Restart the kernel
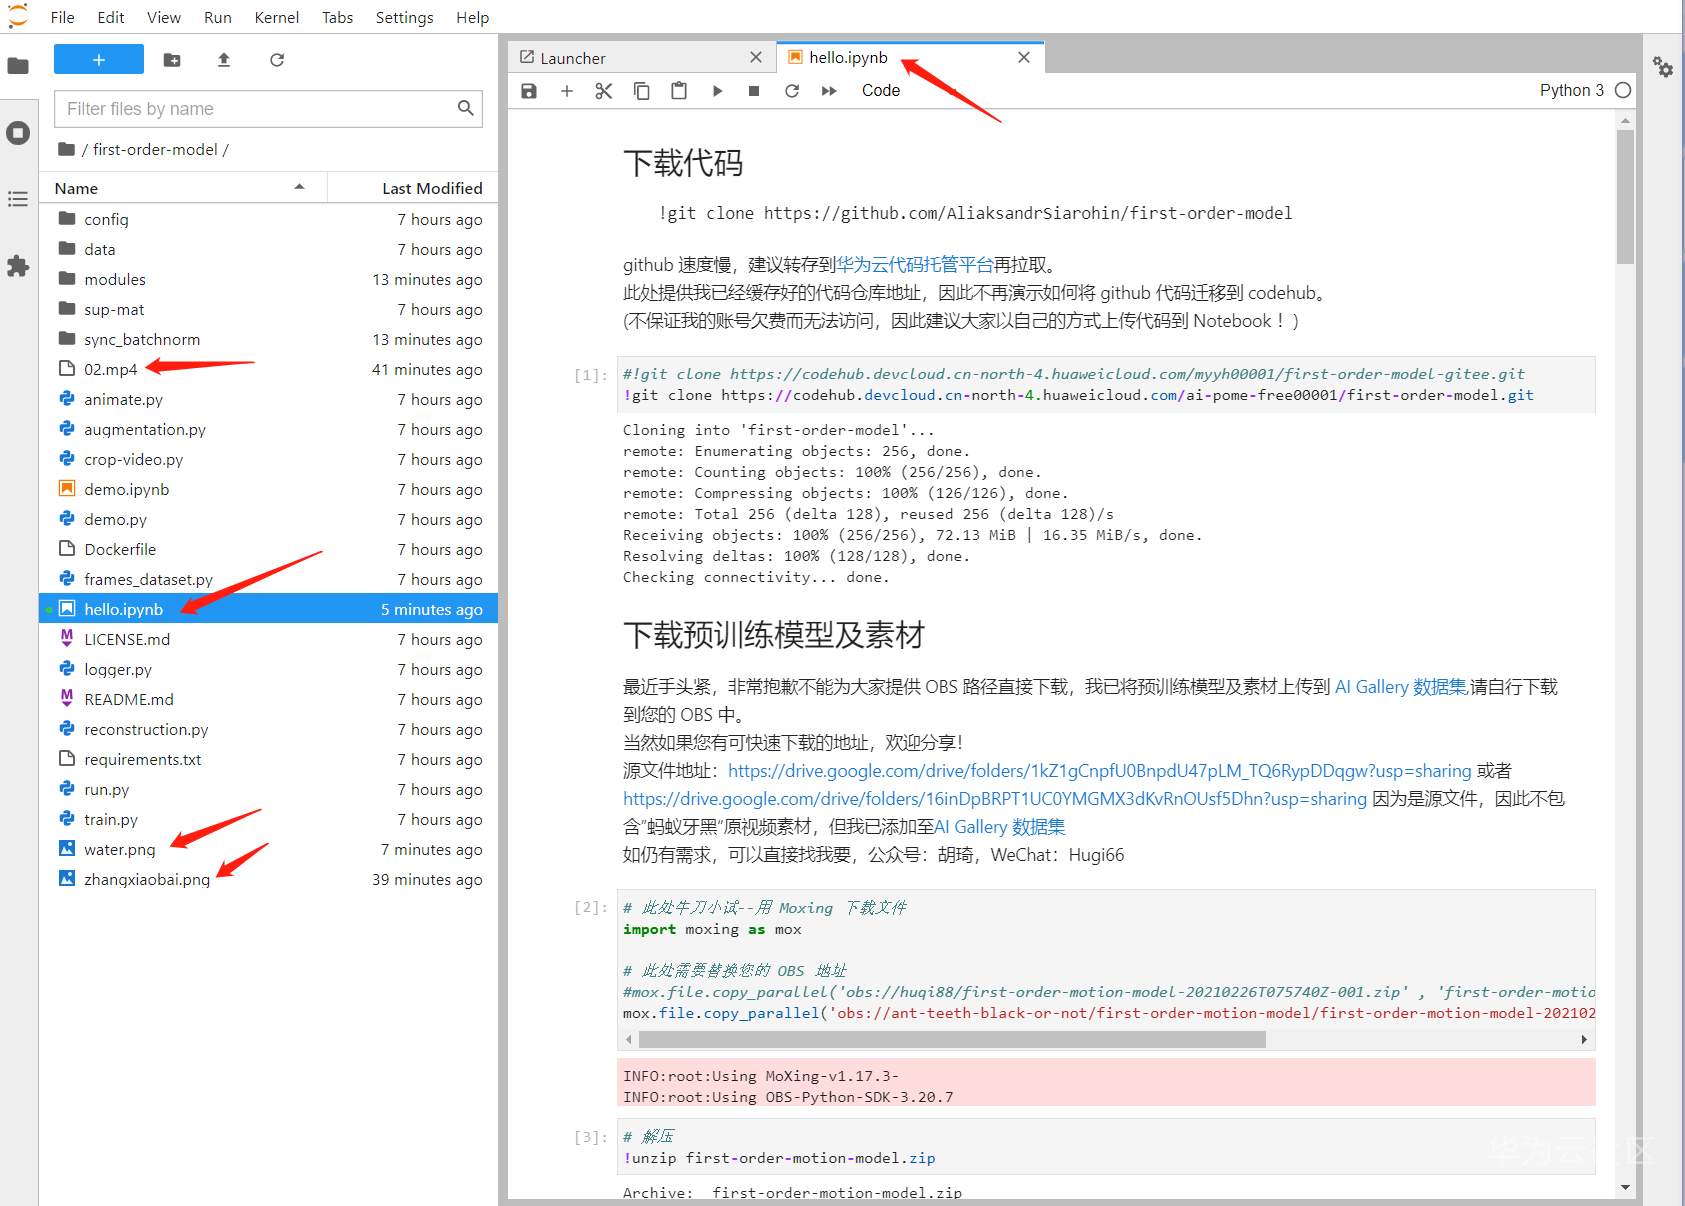Screen dimensions: 1685x1206 click(x=792, y=91)
